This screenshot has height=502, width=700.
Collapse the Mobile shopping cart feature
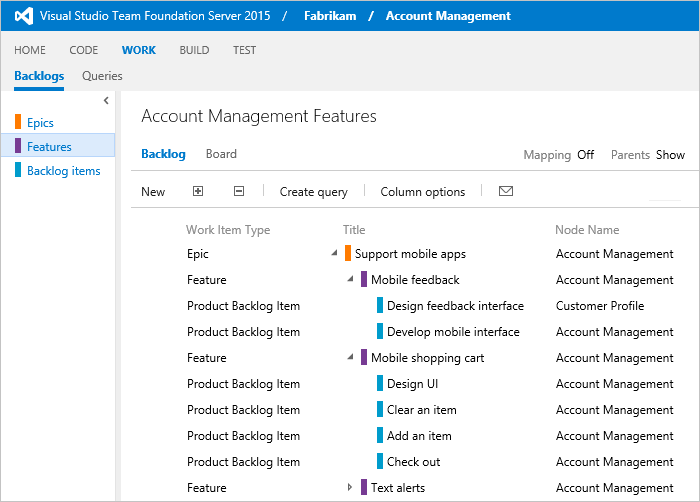pyautogui.click(x=350, y=357)
